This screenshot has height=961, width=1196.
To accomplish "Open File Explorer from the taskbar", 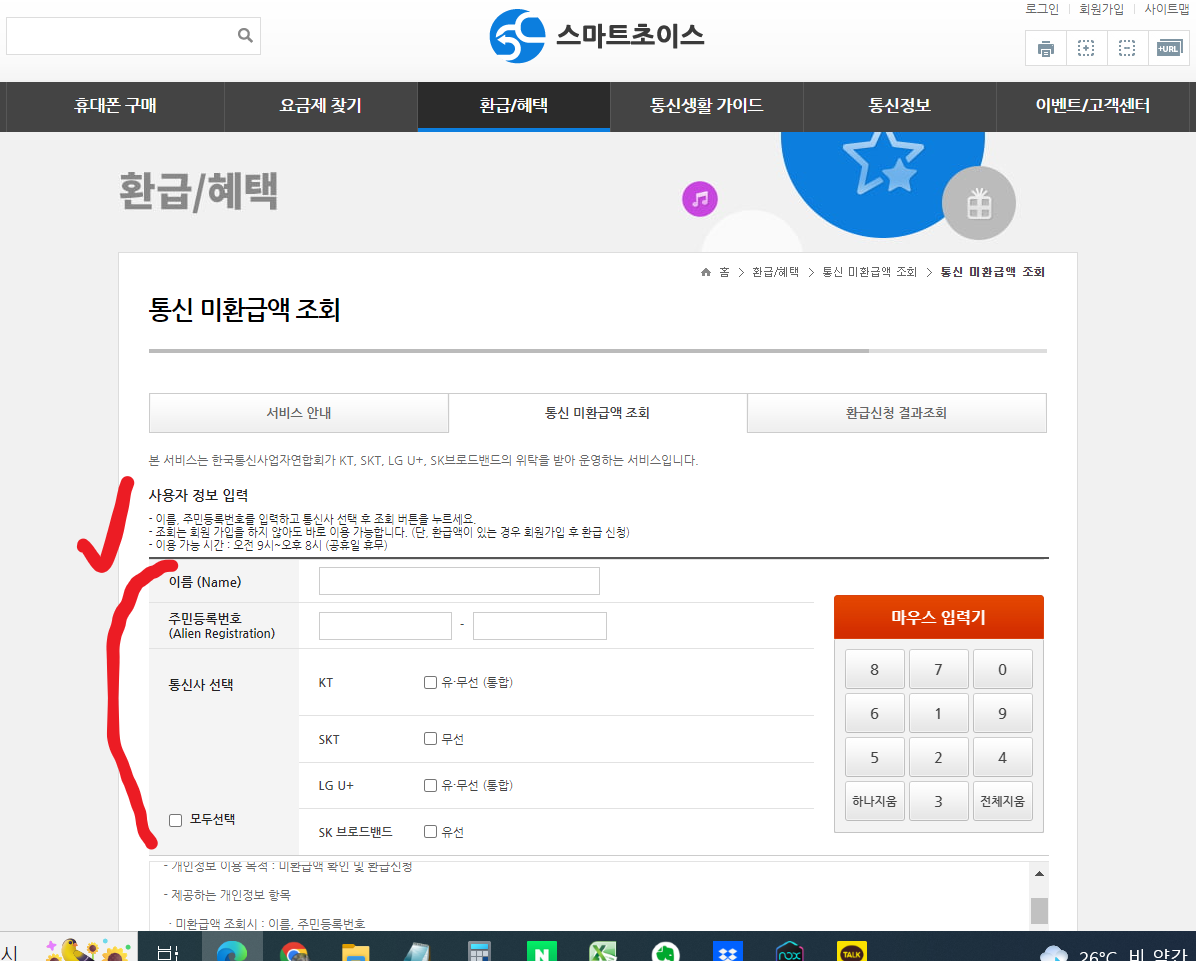I will click(x=355, y=951).
